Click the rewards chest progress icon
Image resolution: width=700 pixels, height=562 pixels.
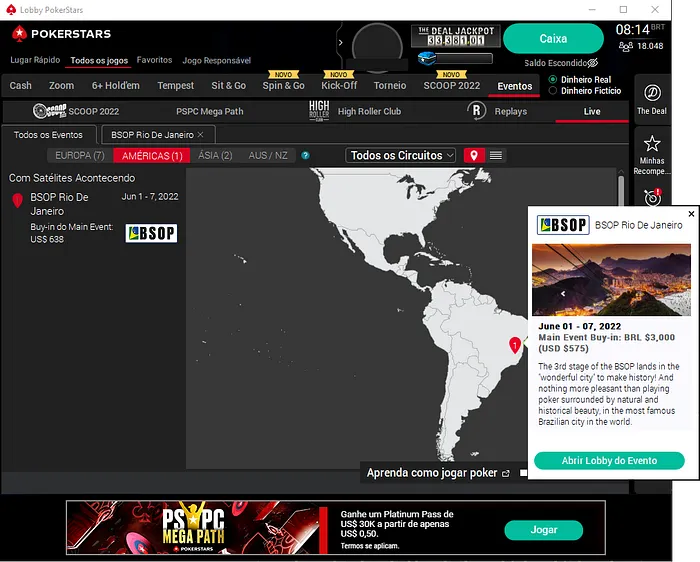tap(427, 58)
